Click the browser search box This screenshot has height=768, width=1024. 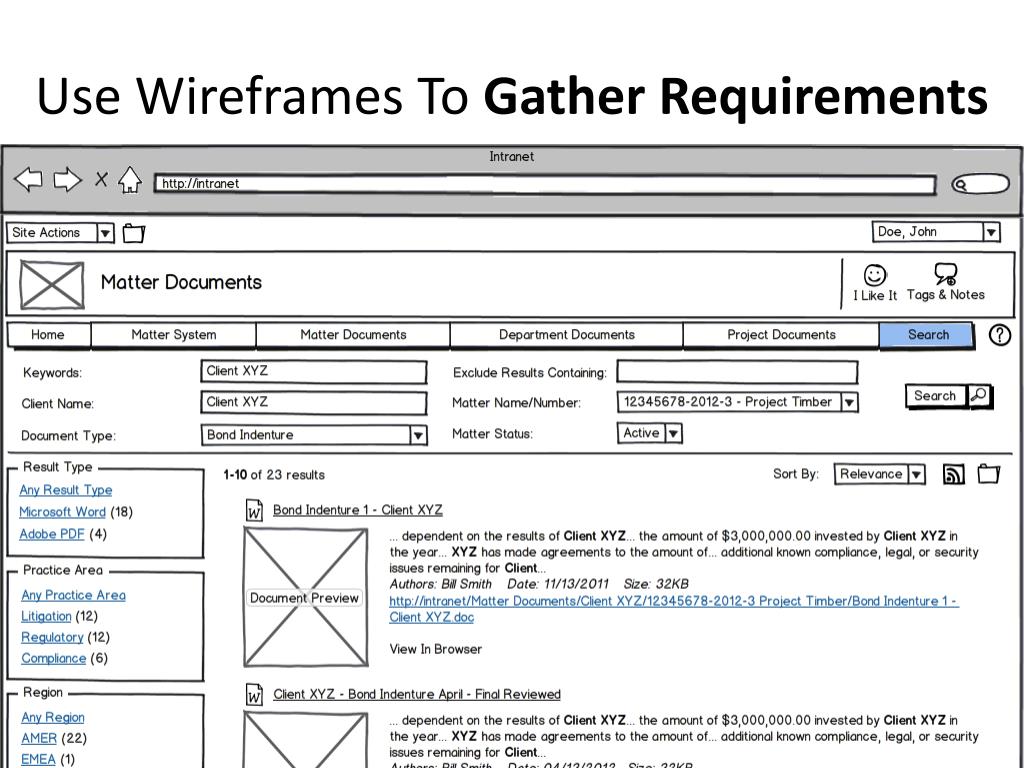tap(980, 184)
